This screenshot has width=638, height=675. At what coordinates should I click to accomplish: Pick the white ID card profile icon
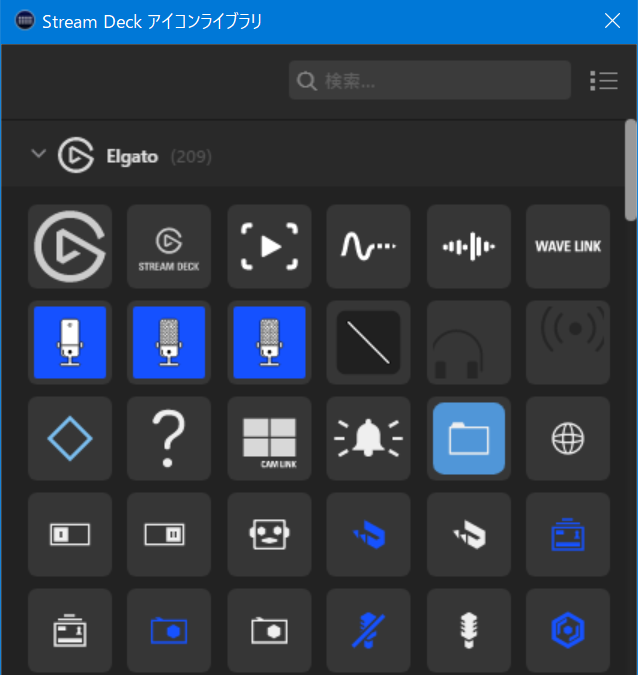[x=70, y=630]
